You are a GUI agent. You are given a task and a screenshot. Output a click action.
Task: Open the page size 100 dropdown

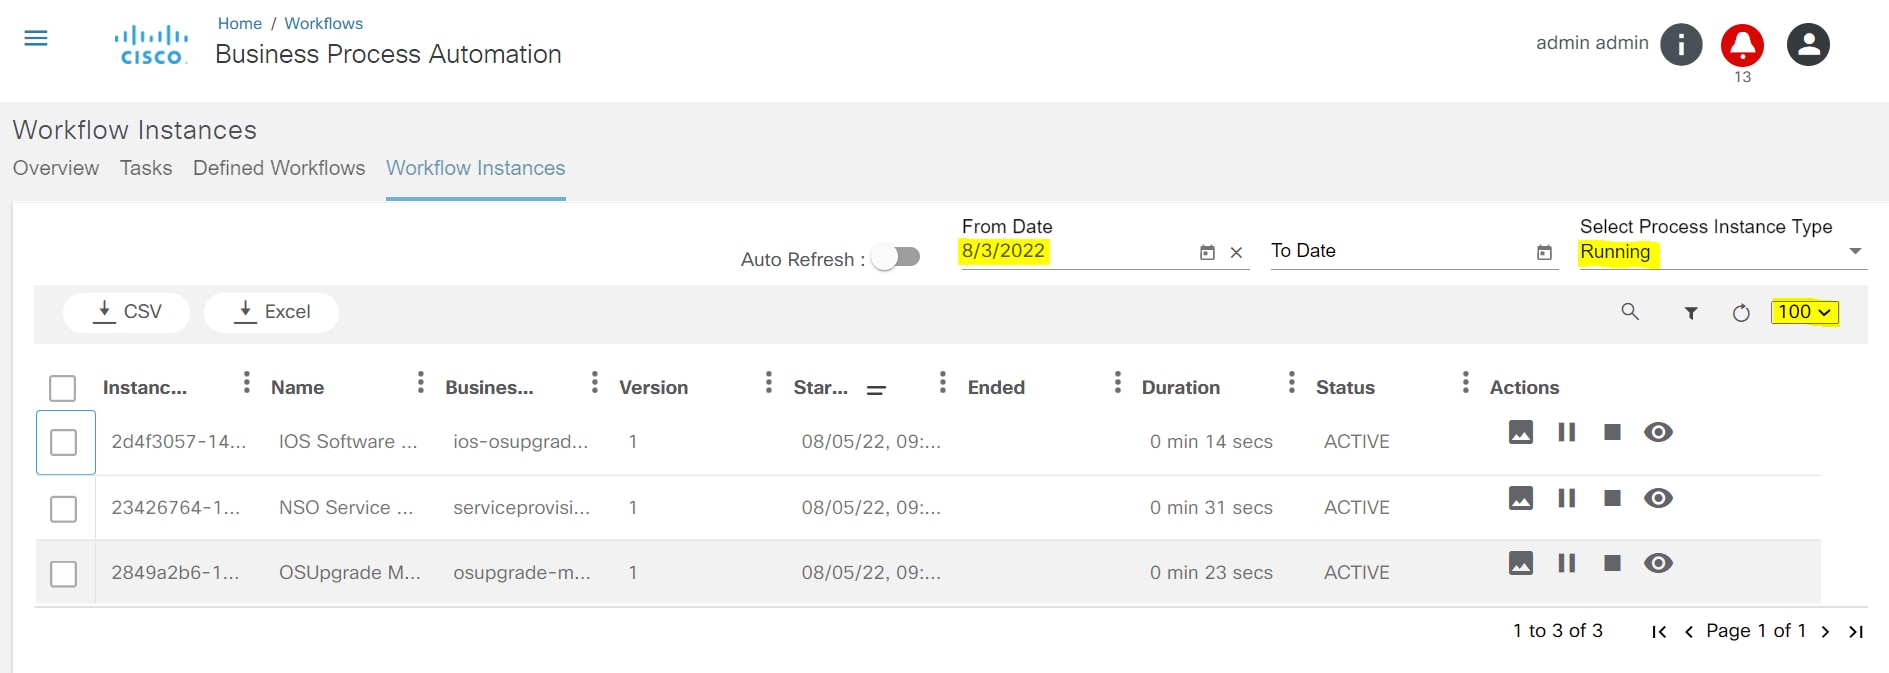(1804, 312)
